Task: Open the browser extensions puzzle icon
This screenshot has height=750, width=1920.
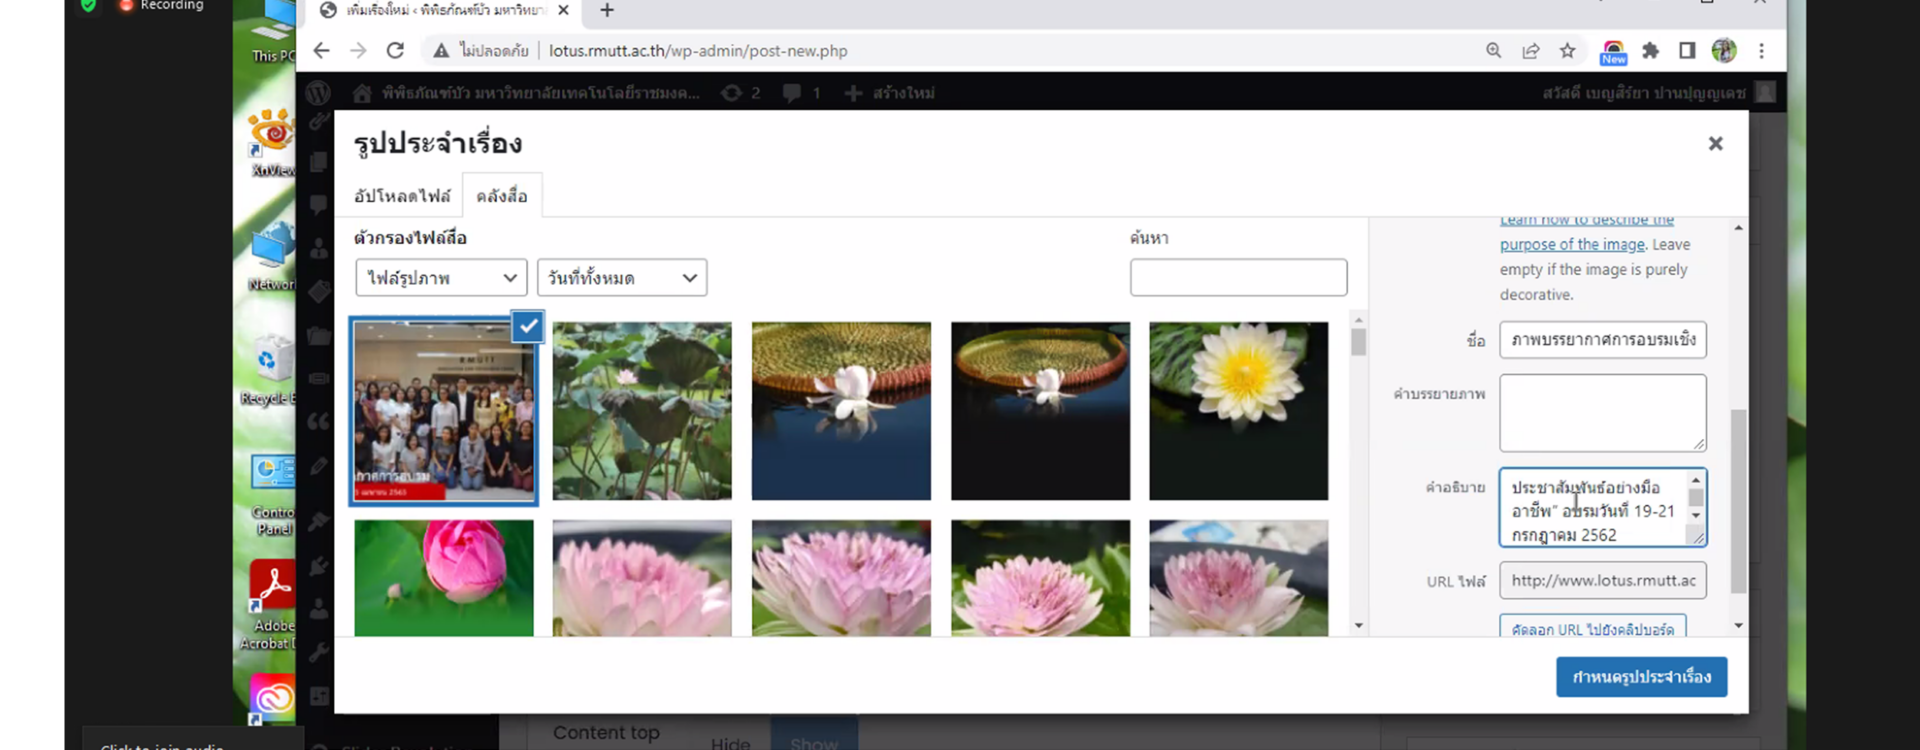Action: (1650, 51)
